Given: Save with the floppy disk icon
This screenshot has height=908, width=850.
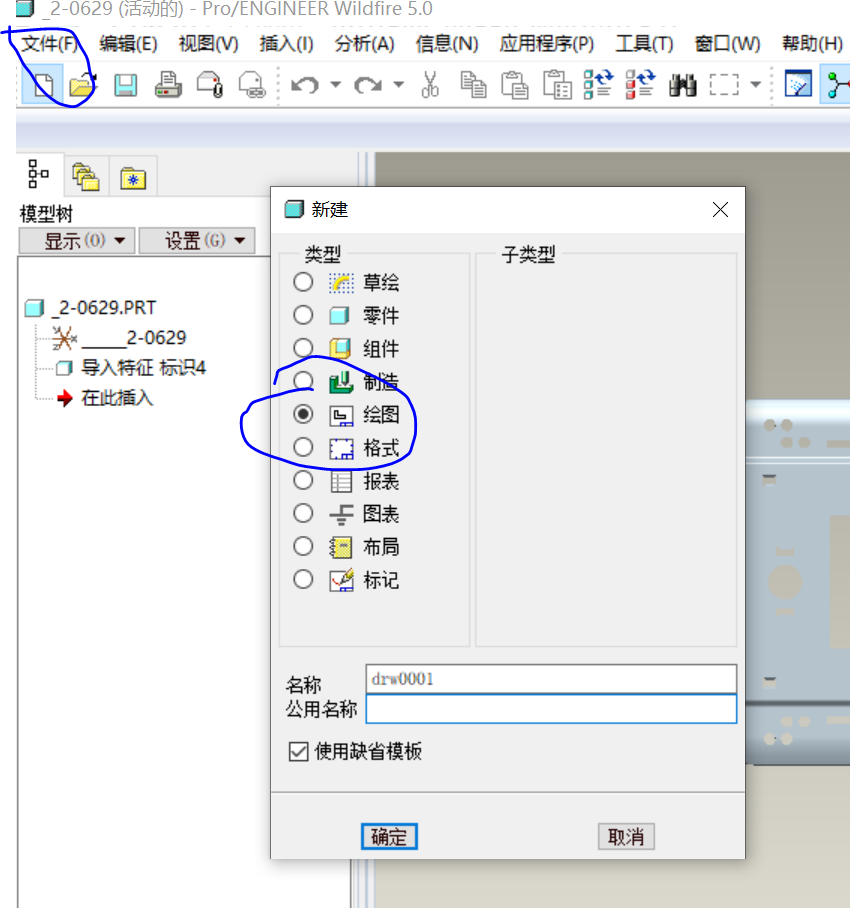Looking at the screenshot, I should (x=125, y=85).
